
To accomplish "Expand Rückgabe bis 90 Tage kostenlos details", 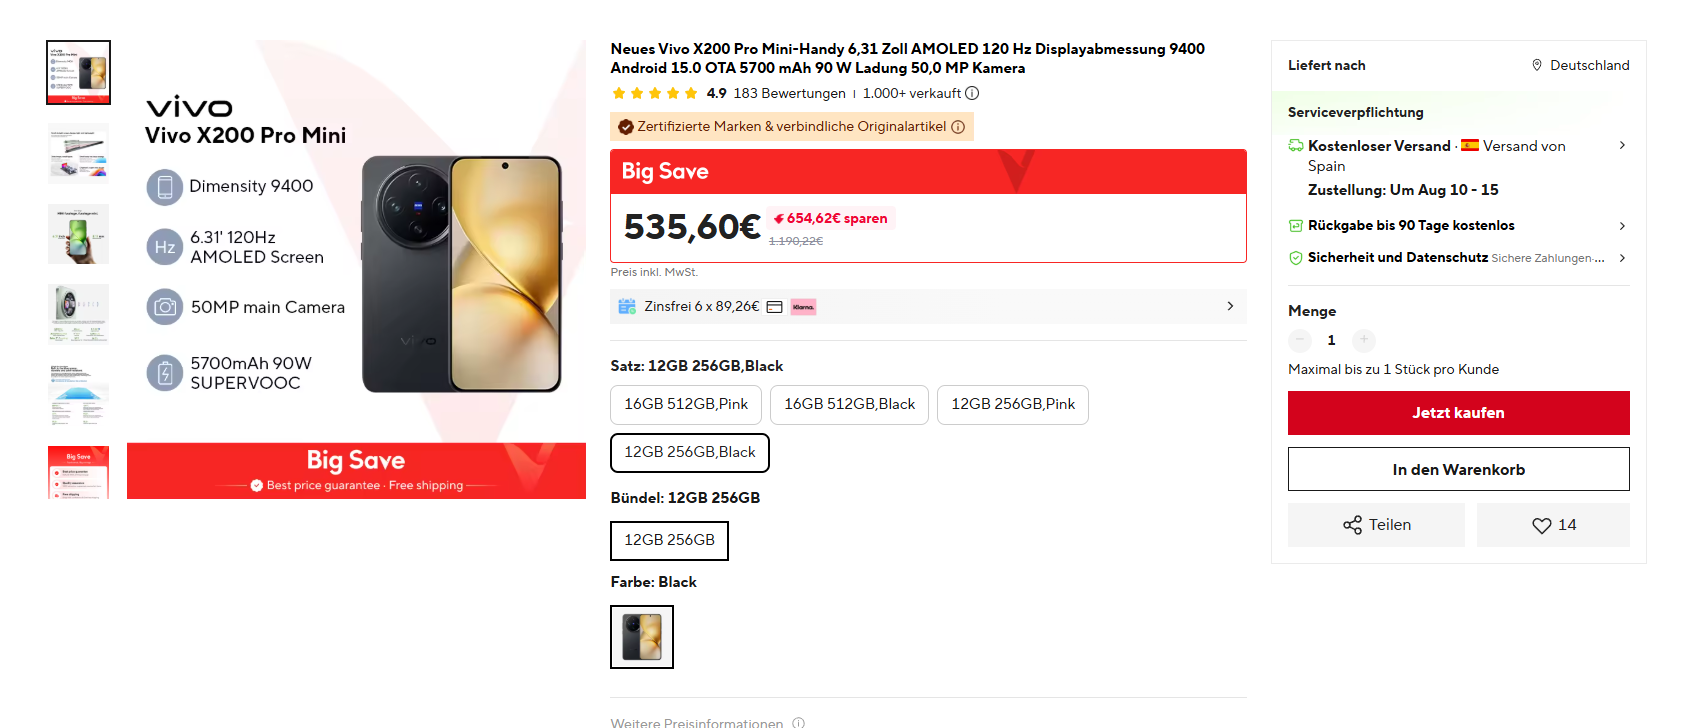I will (x=1458, y=226).
